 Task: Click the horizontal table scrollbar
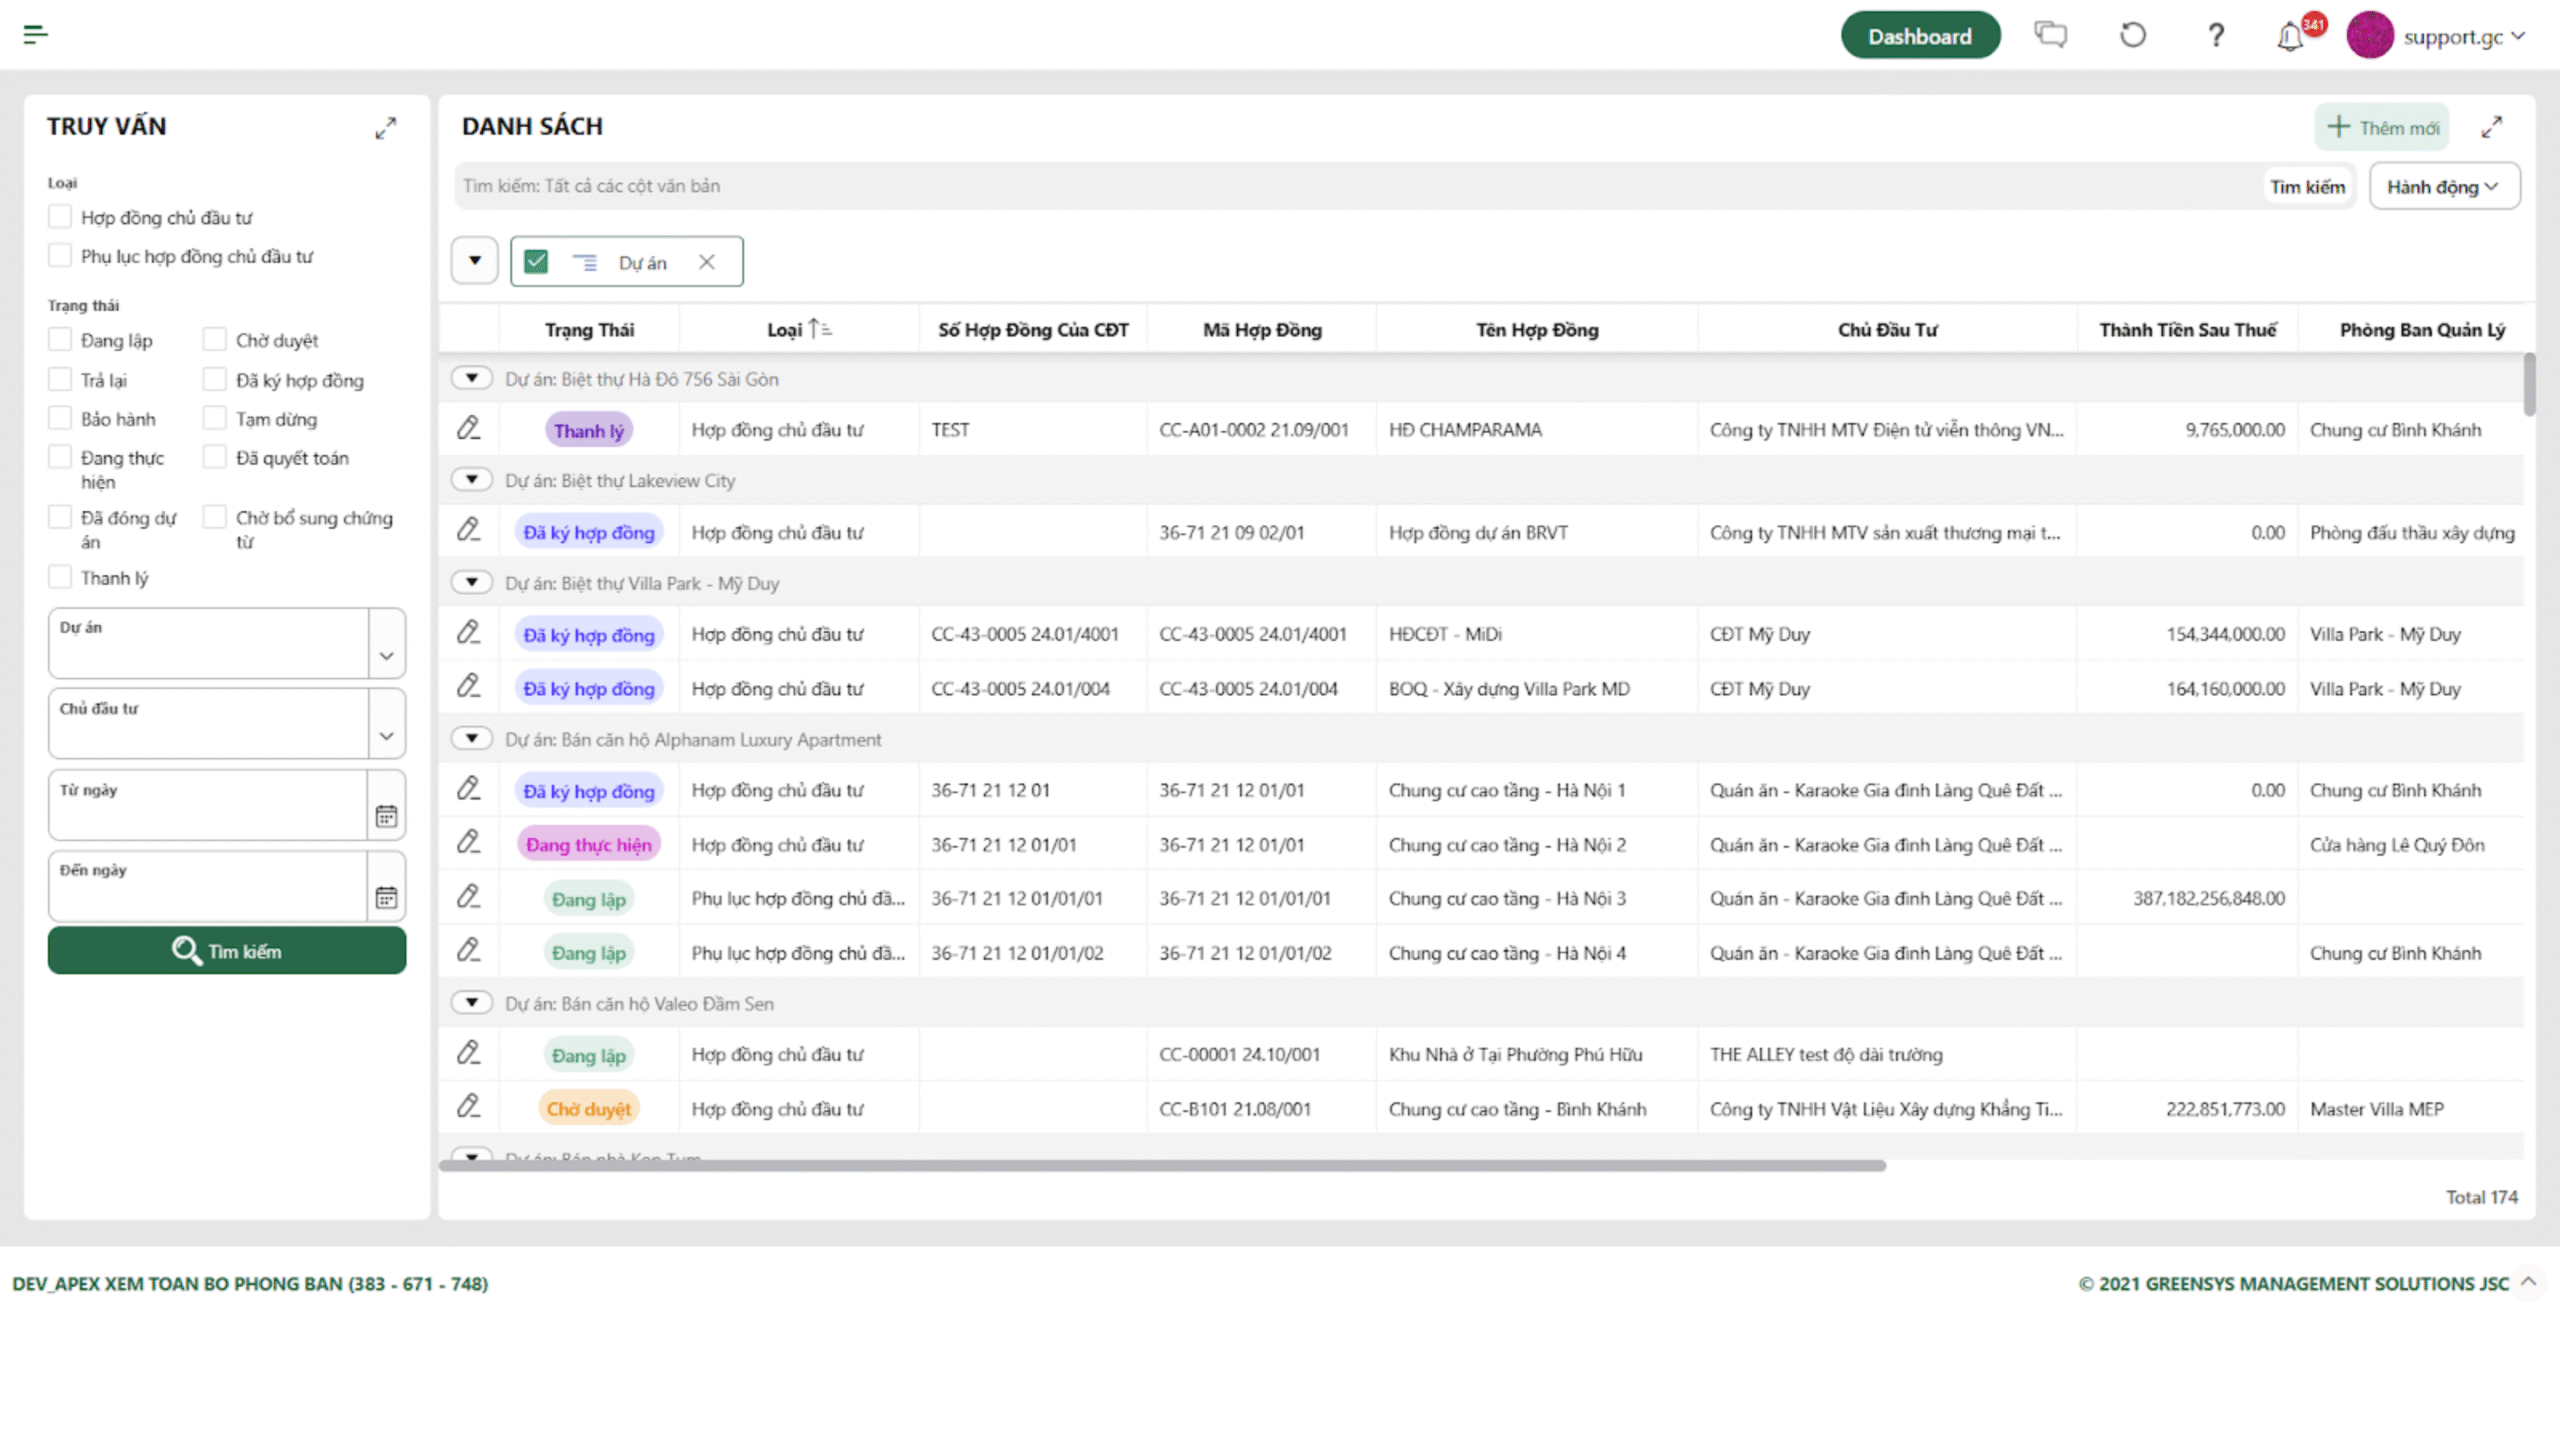point(1162,1166)
